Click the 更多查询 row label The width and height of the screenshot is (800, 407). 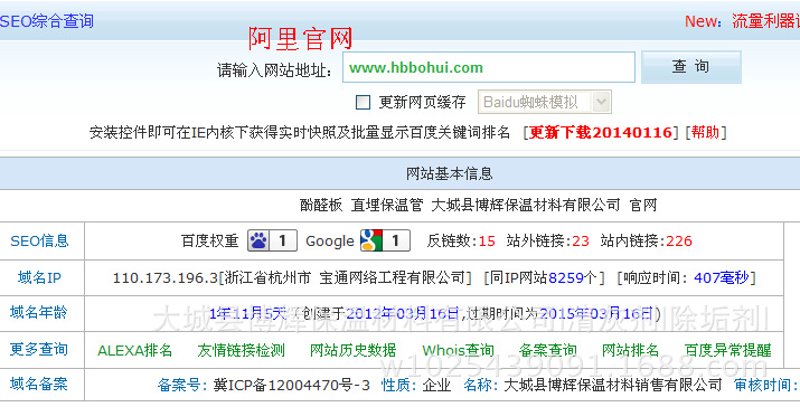click(x=39, y=349)
